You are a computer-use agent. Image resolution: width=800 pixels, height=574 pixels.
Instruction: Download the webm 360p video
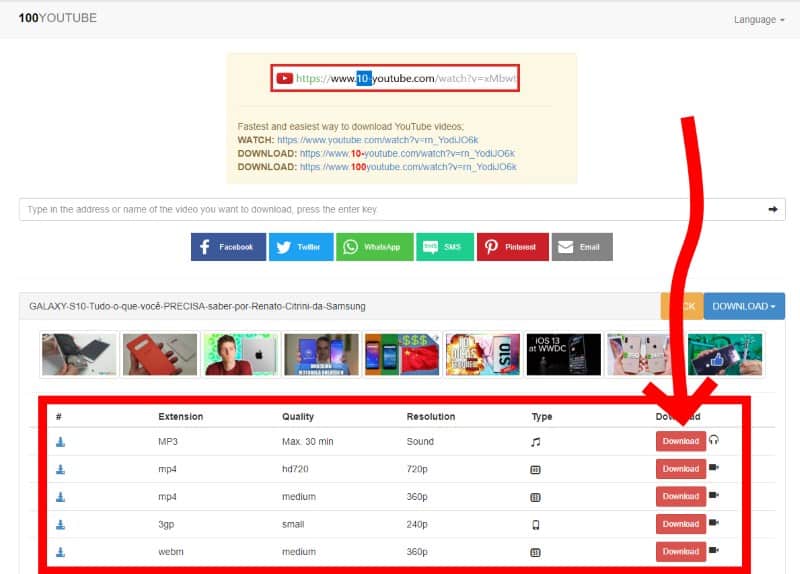pyautogui.click(x=681, y=551)
